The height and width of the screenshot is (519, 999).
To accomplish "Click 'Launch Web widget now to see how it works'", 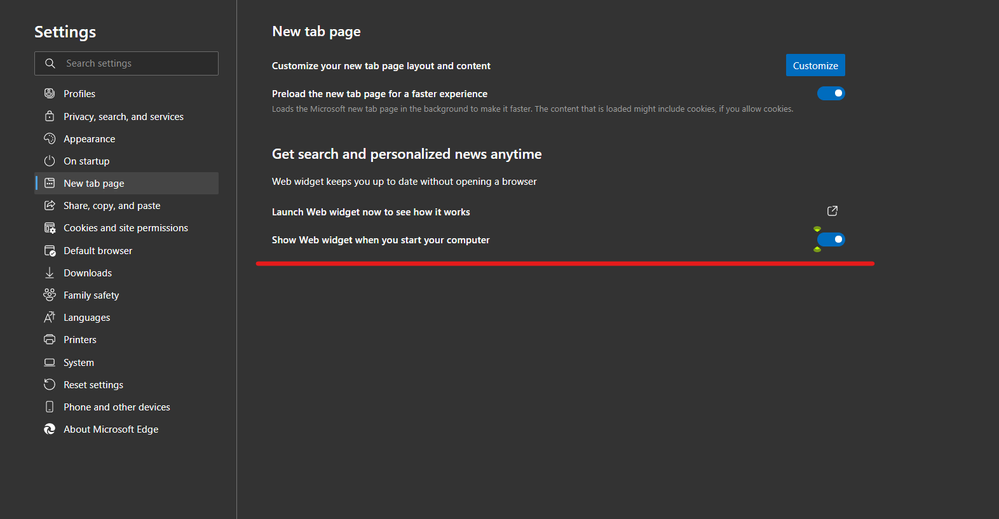I will [371, 212].
